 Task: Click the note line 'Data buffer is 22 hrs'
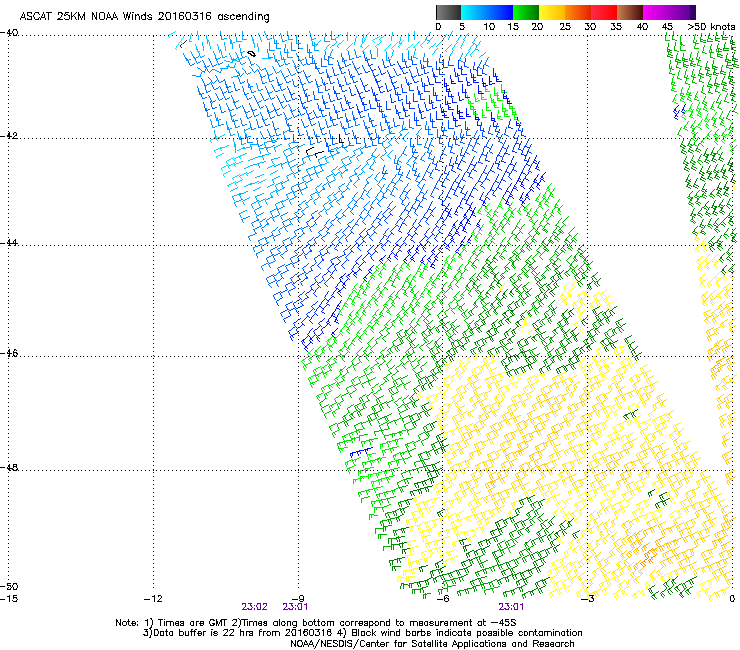[362, 633]
